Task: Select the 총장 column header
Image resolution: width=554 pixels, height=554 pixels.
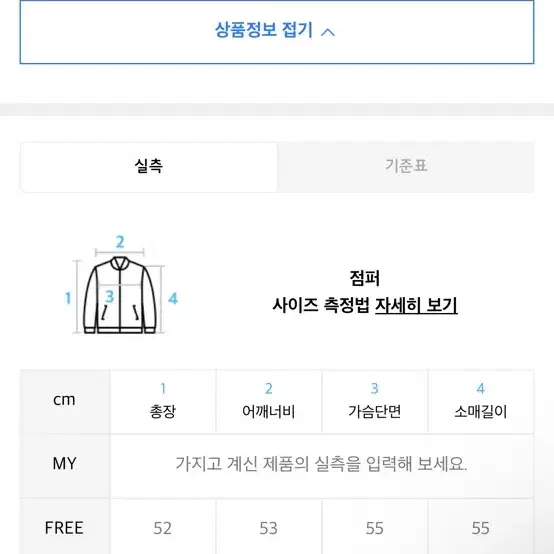Action: 163,401
